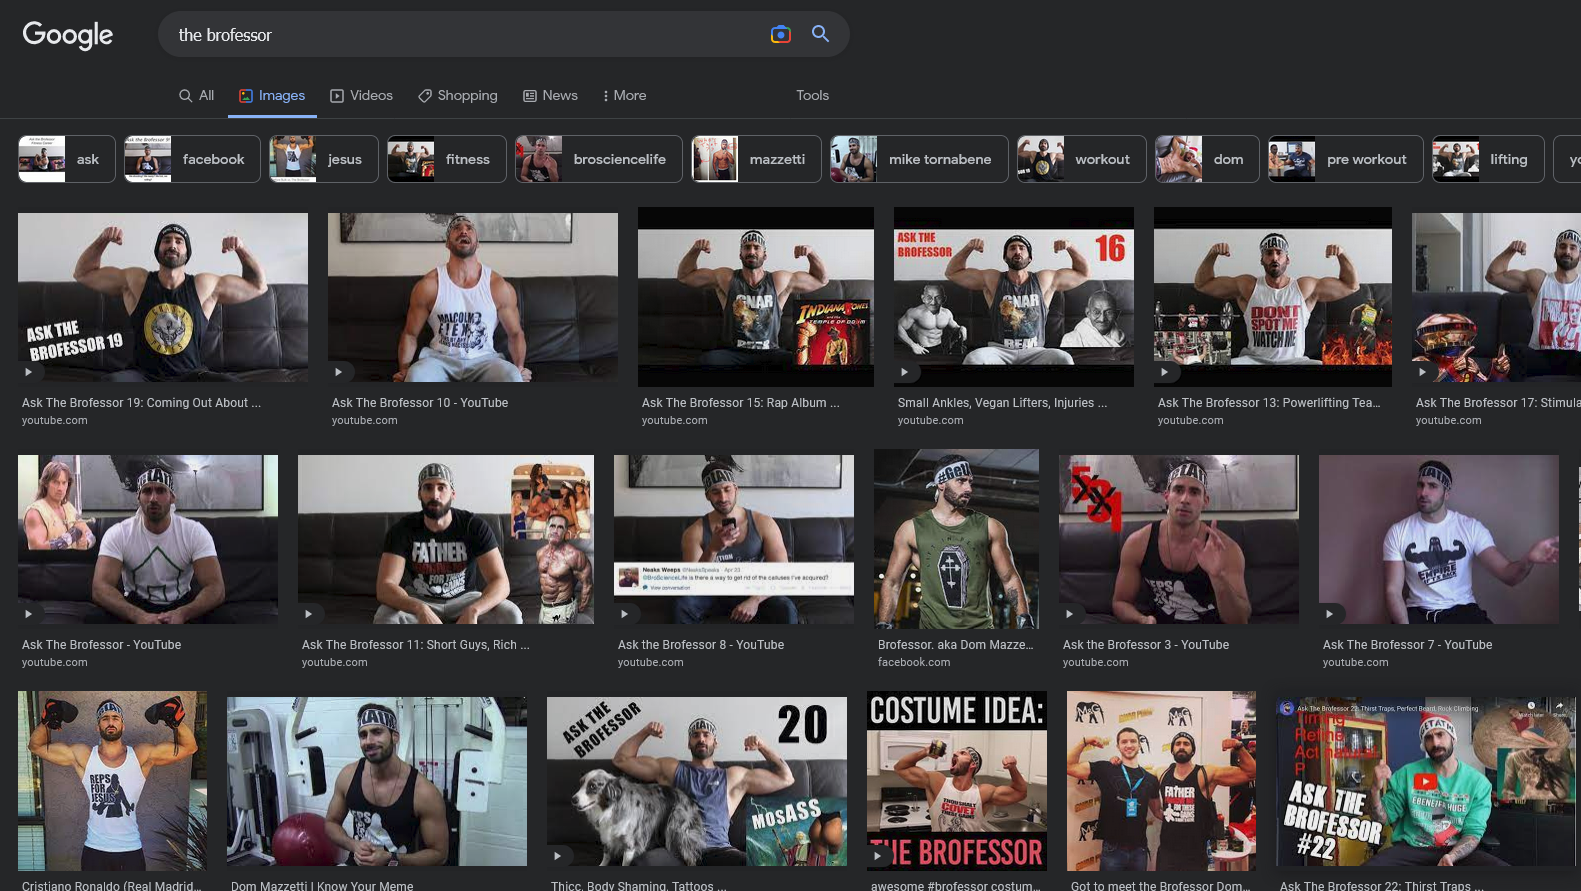Select the 'jesus' suggestion chip

pos(324,159)
